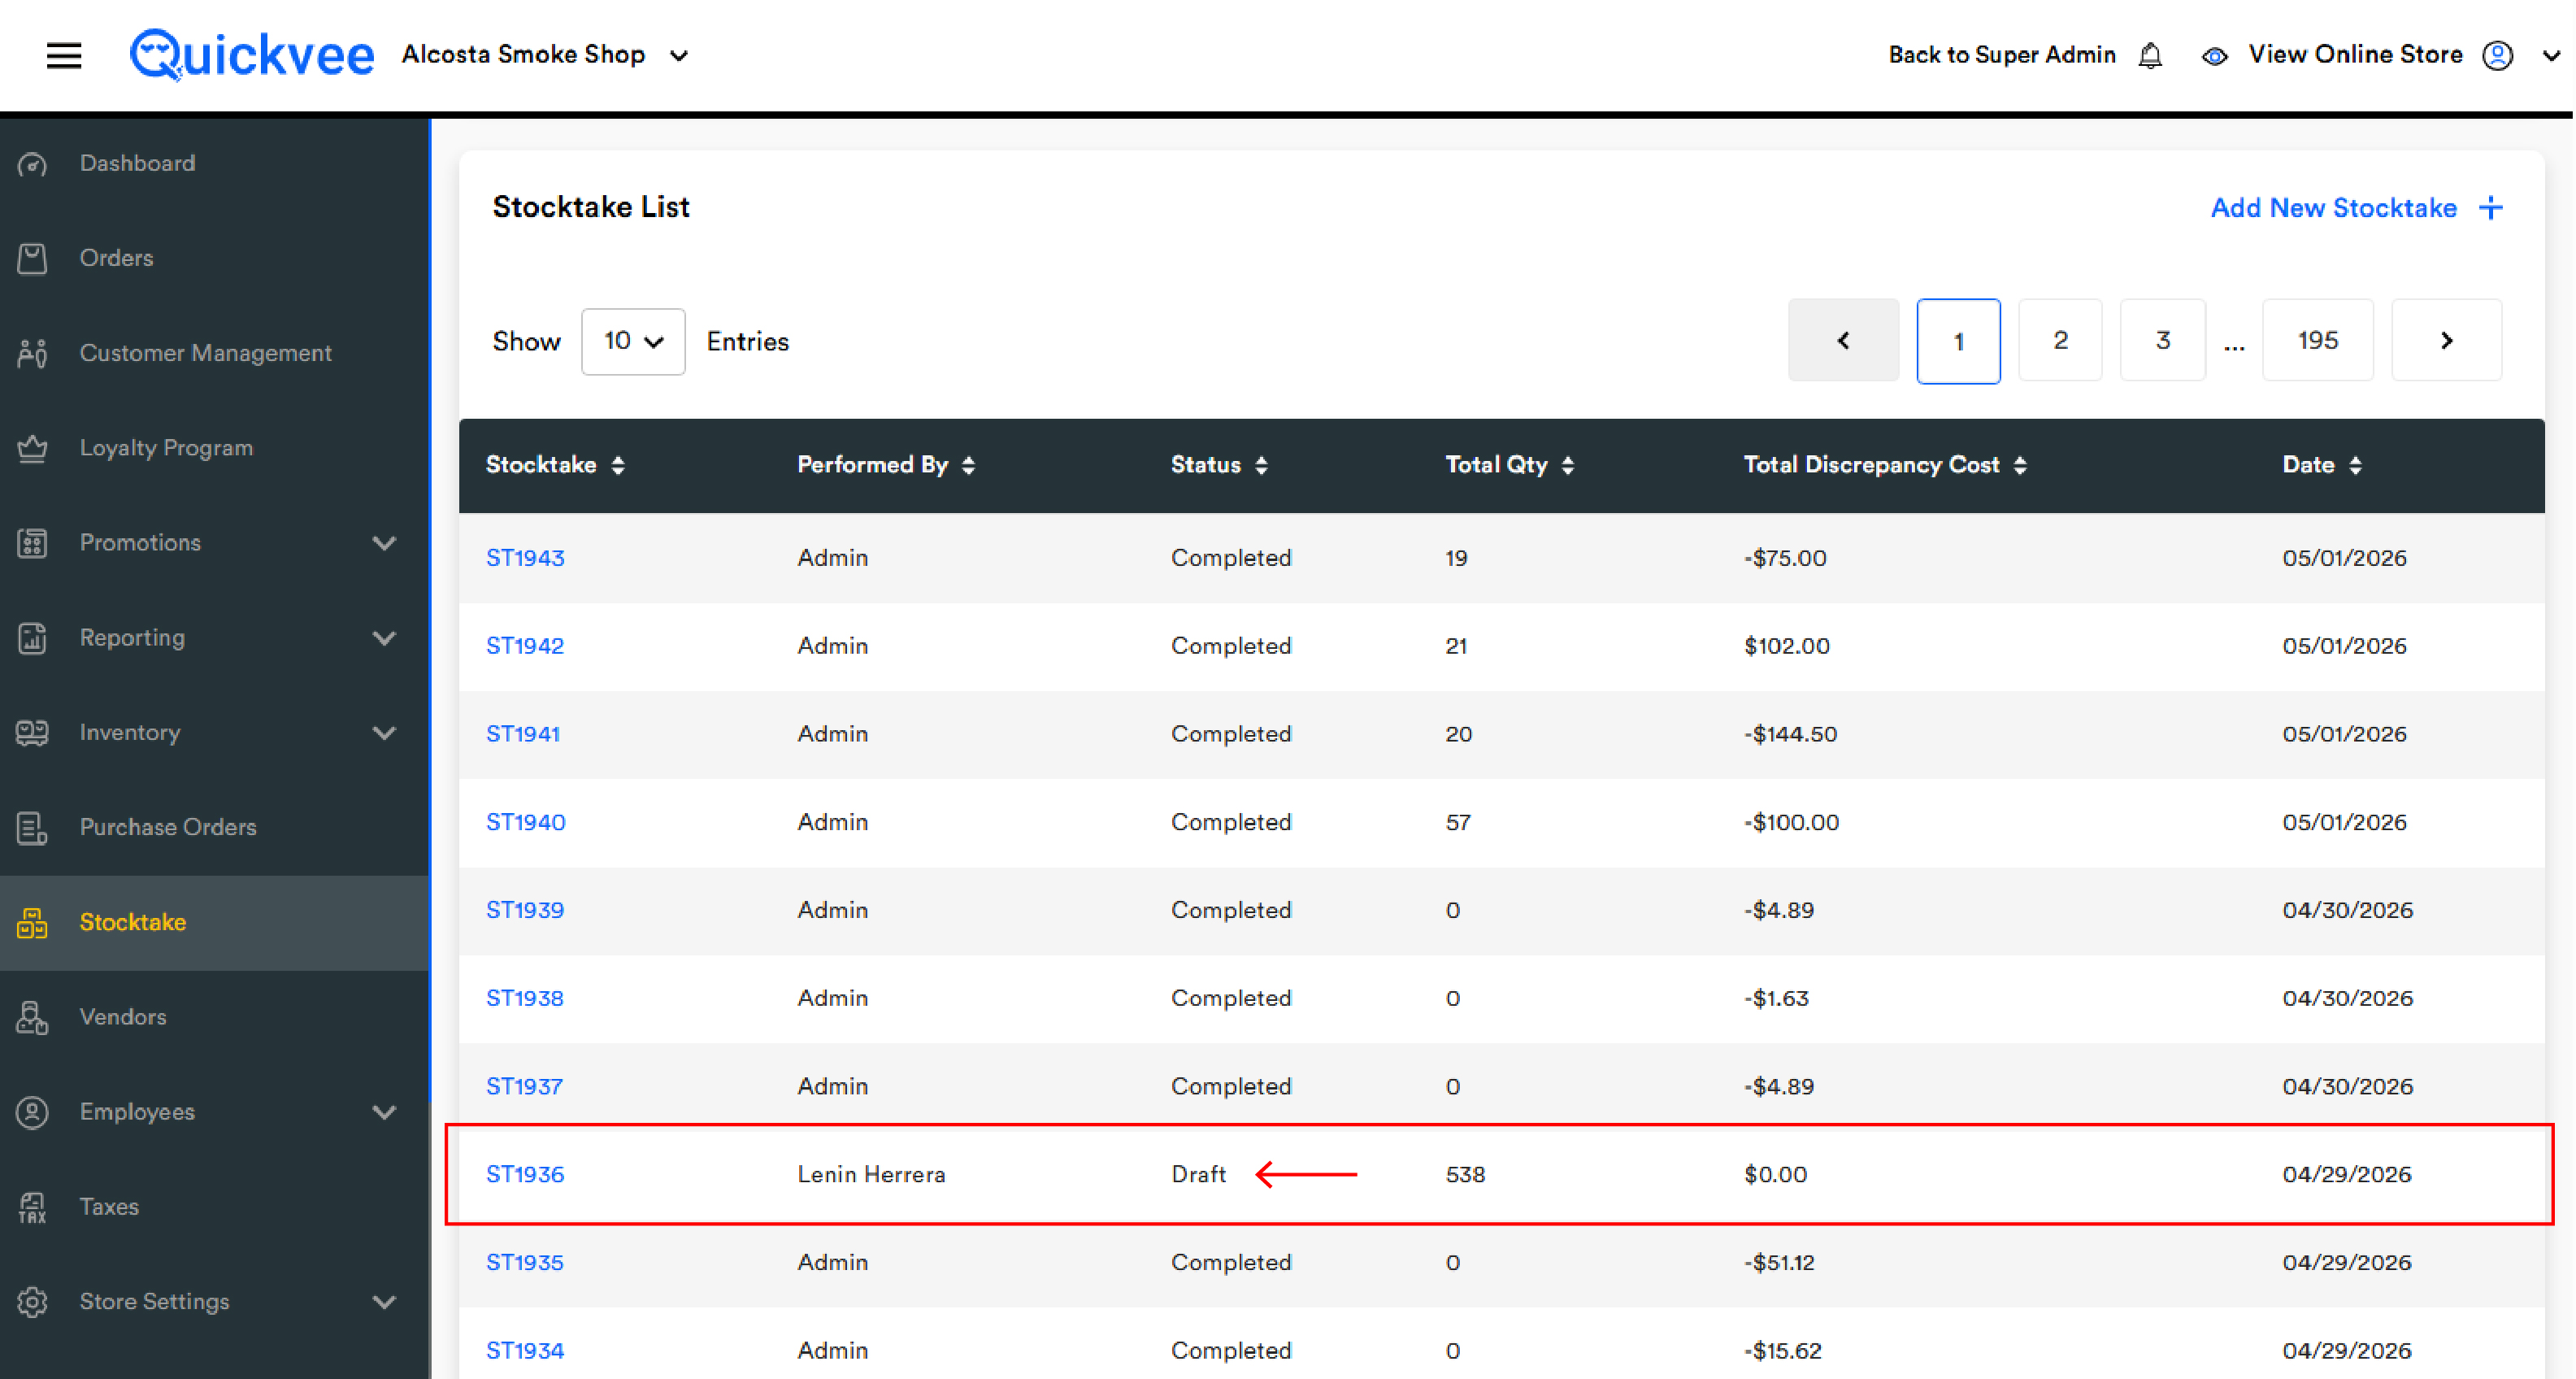Click the plus icon next to Add New Stocktake
The image size is (2576, 1379).
tap(2491, 208)
